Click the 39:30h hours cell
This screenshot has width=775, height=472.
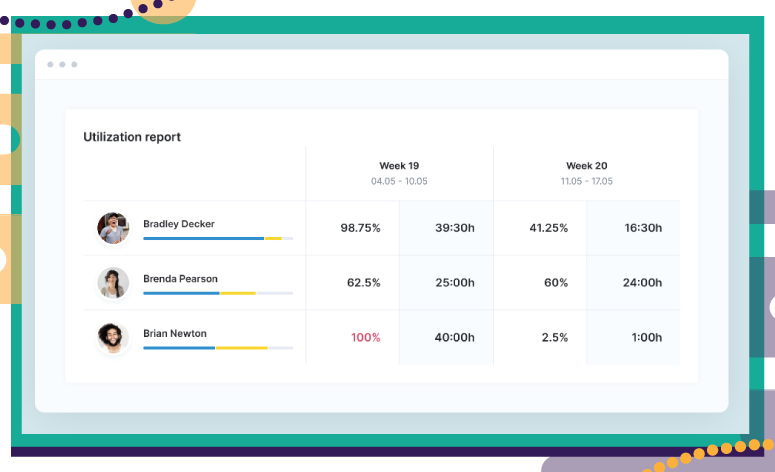455,228
